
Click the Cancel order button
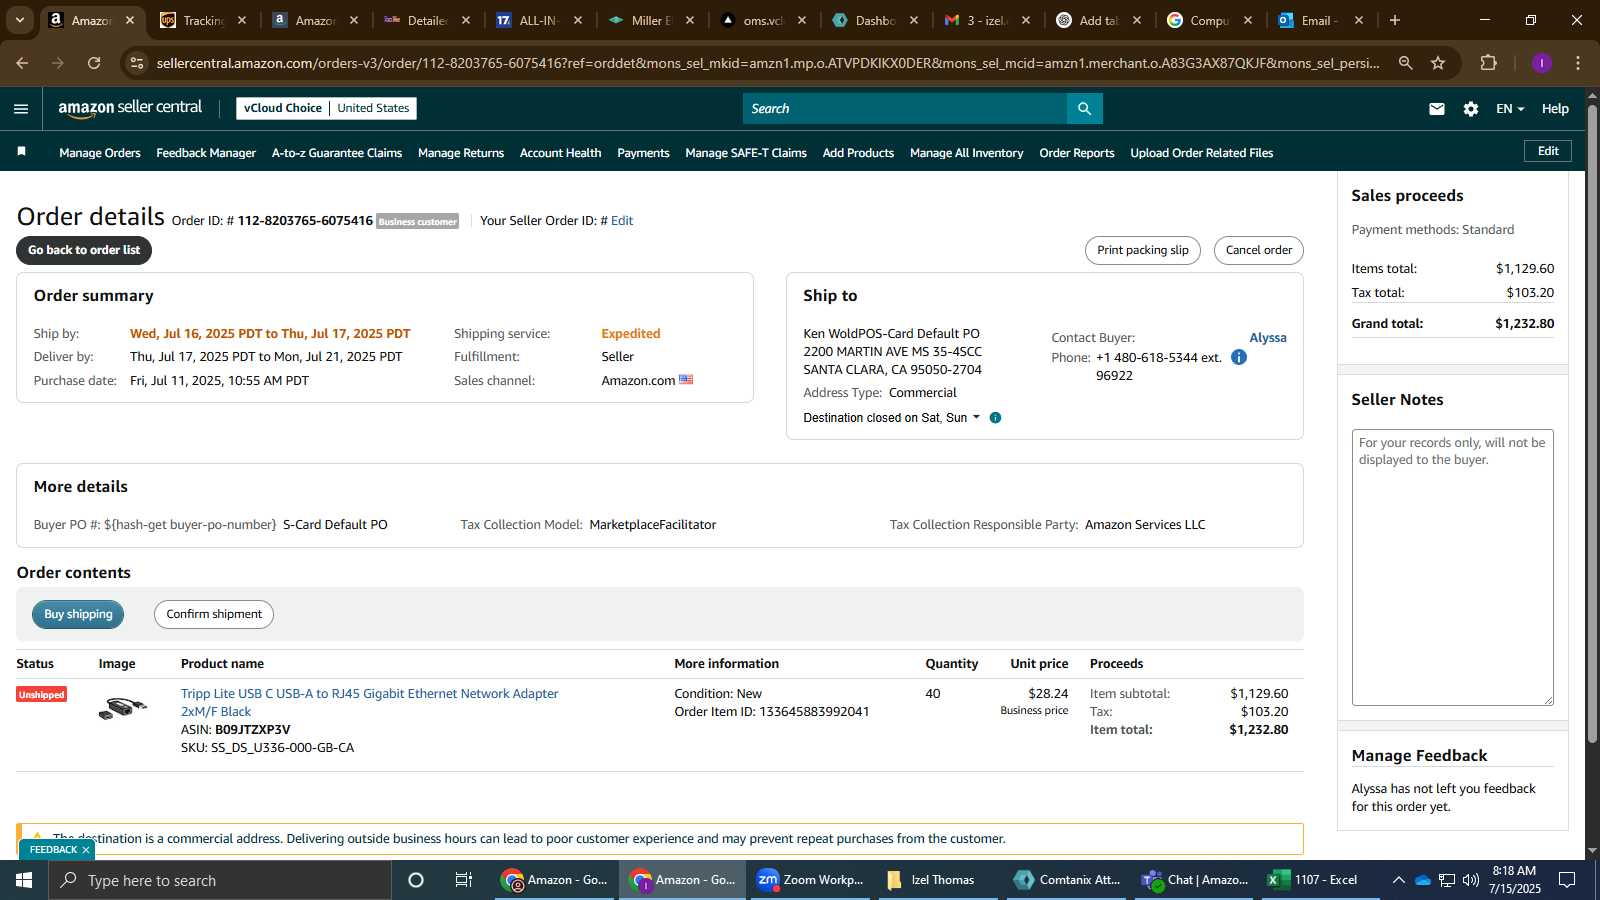(1259, 250)
